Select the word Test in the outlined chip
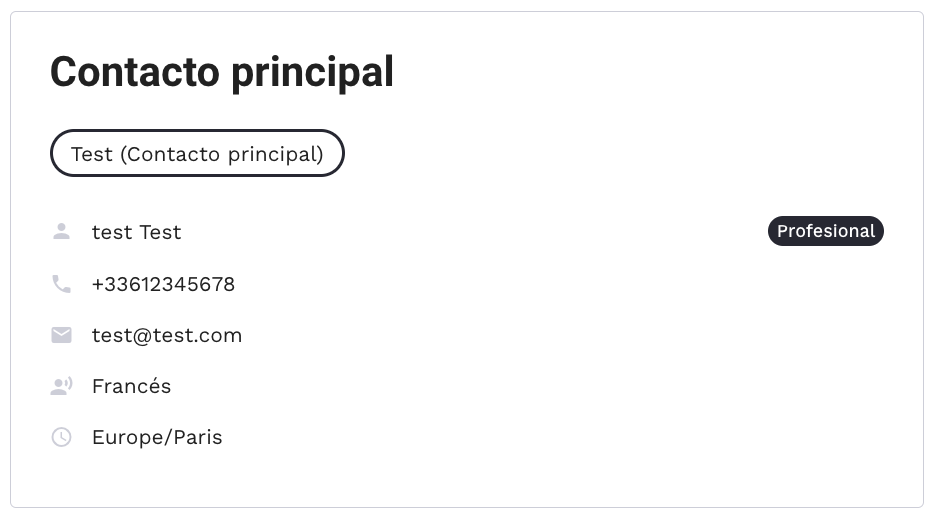This screenshot has height=516, width=932. (91, 154)
